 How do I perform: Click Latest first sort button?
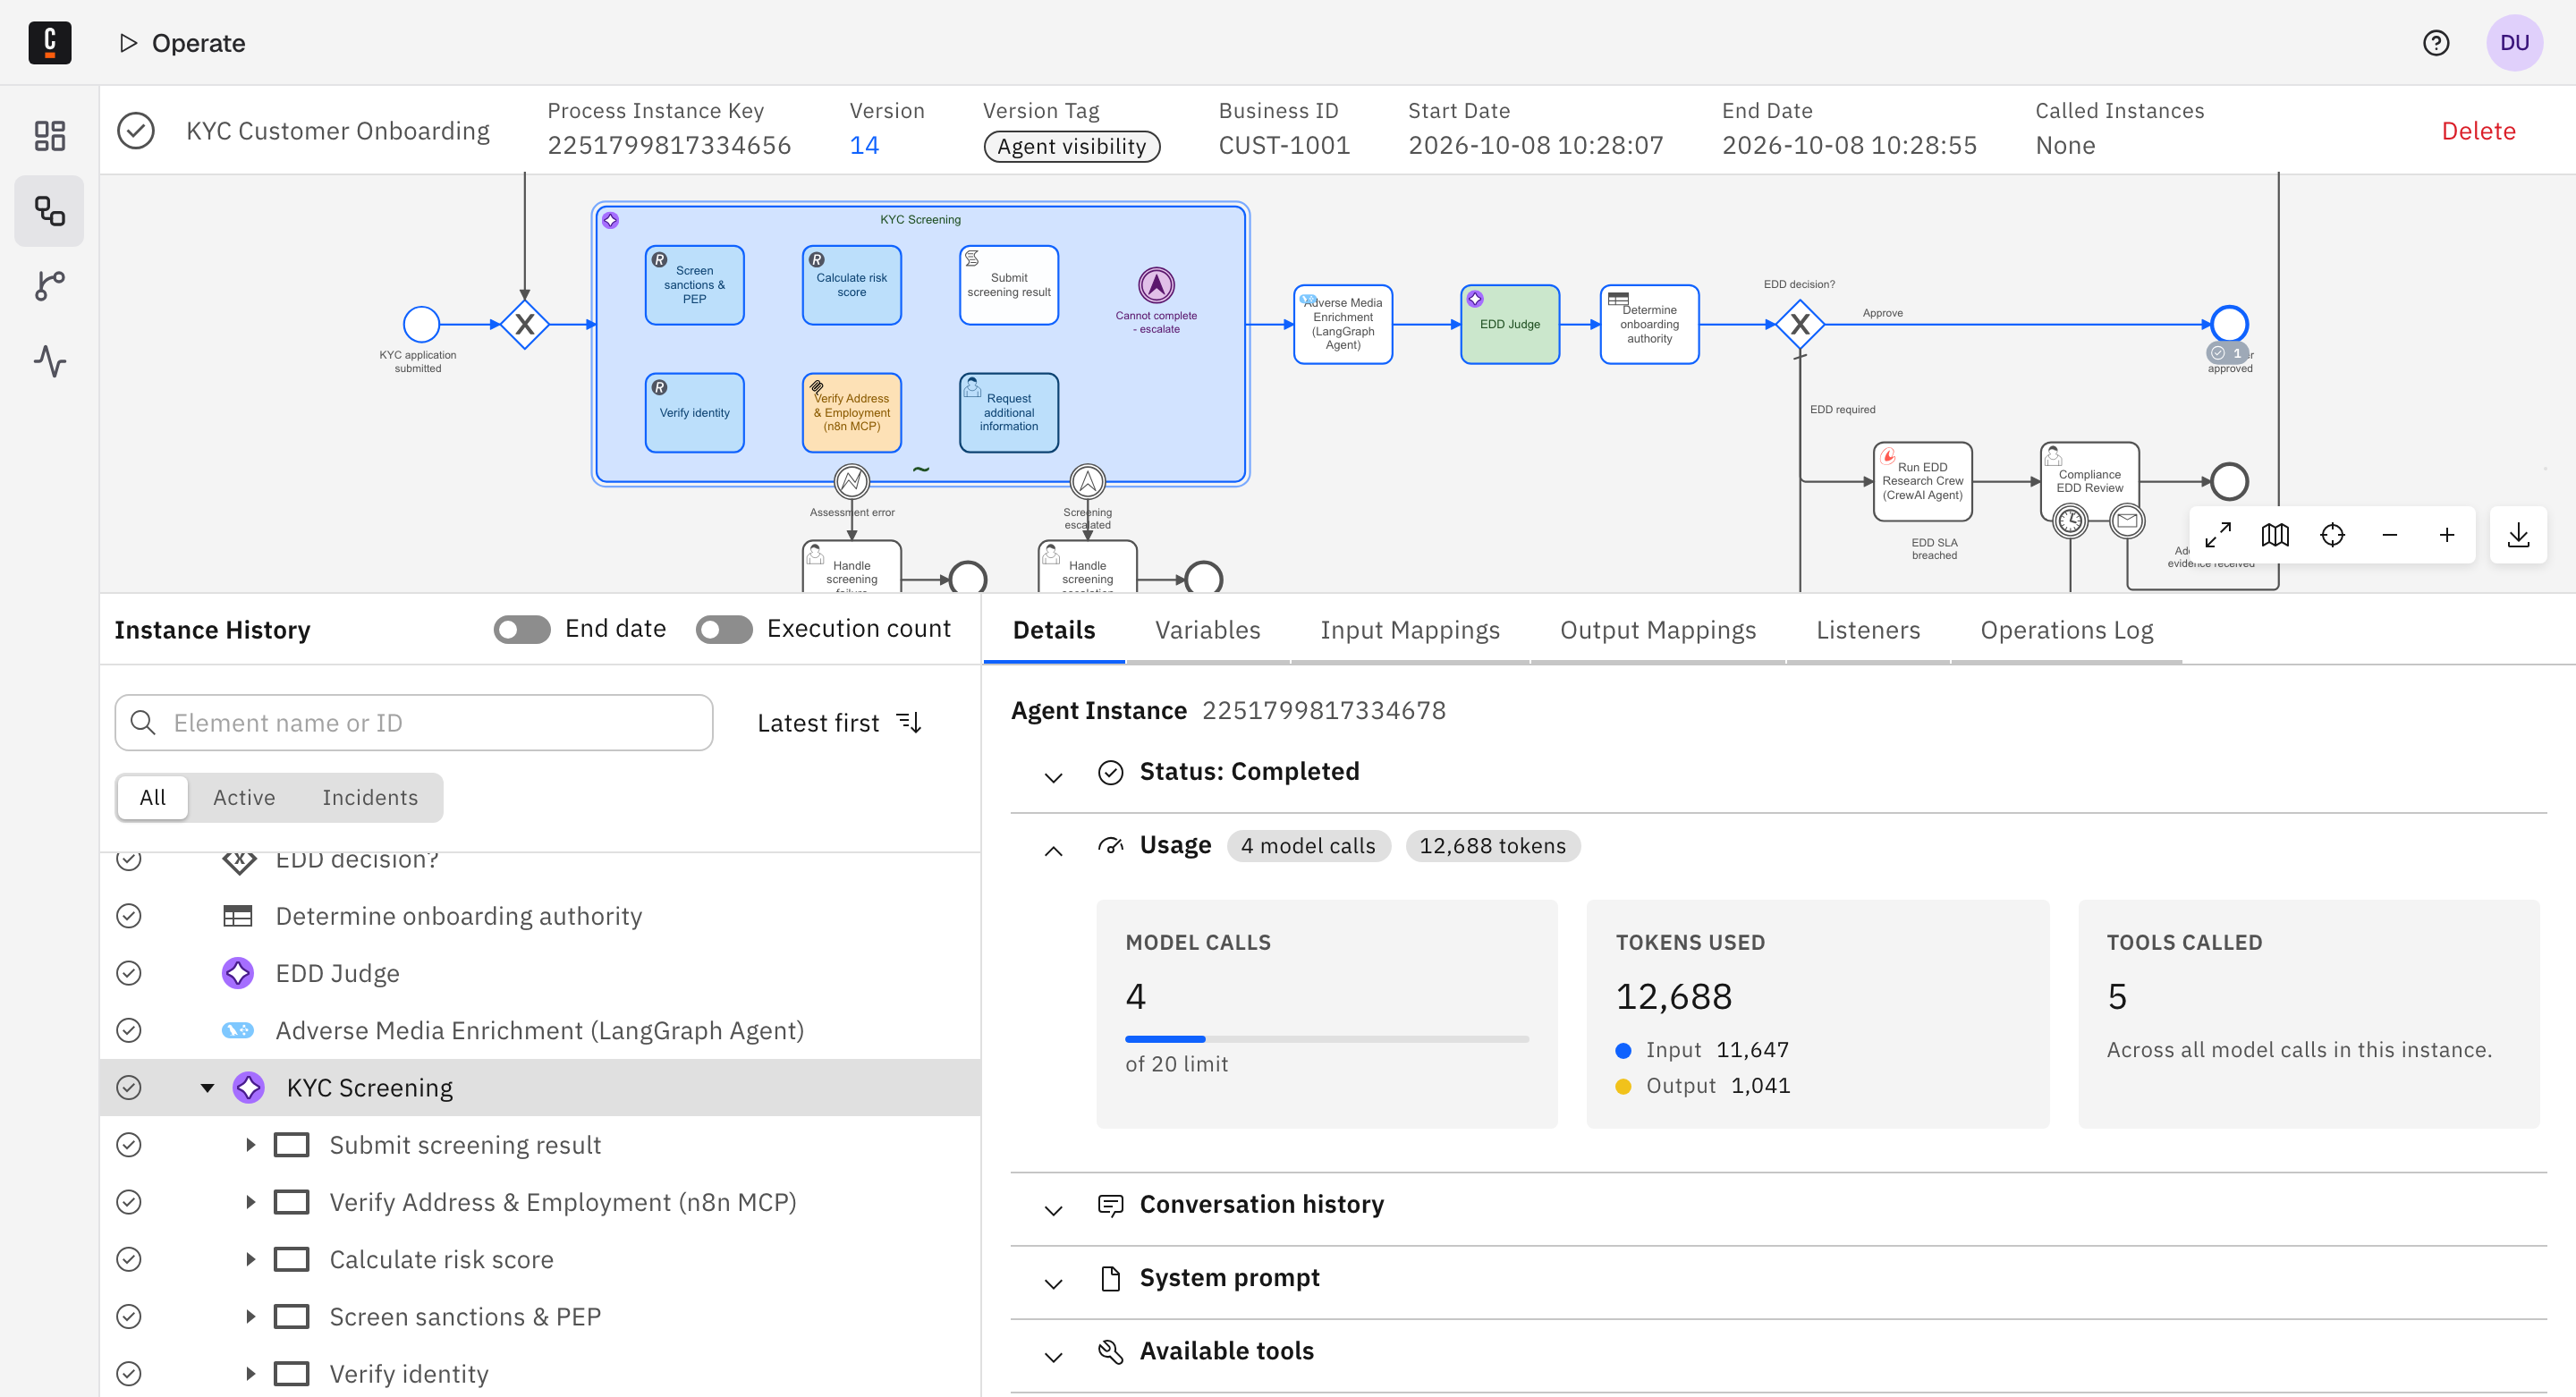(839, 722)
